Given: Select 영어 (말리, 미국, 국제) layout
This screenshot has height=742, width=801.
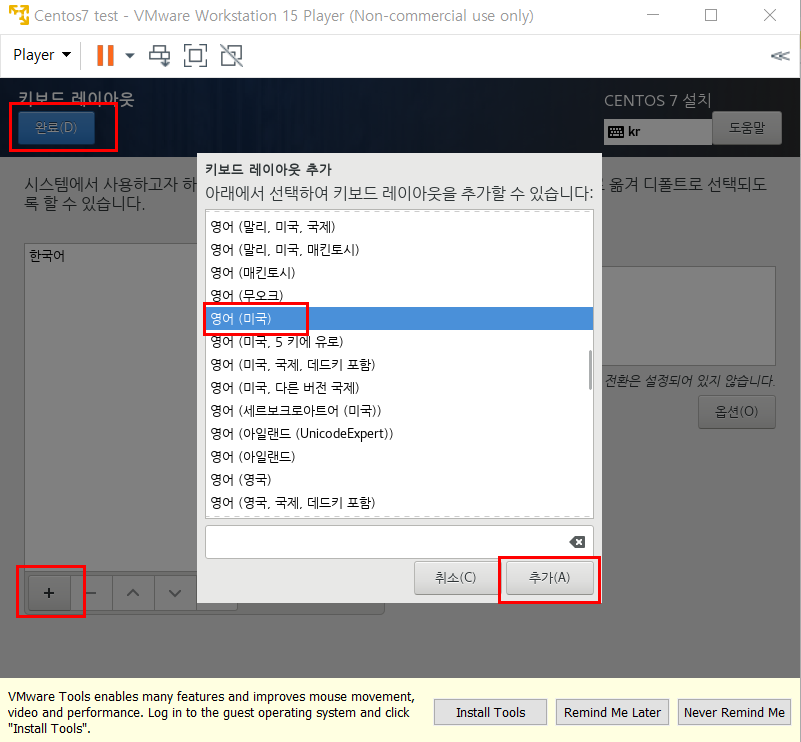Looking at the screenshot, I should 399,227.
